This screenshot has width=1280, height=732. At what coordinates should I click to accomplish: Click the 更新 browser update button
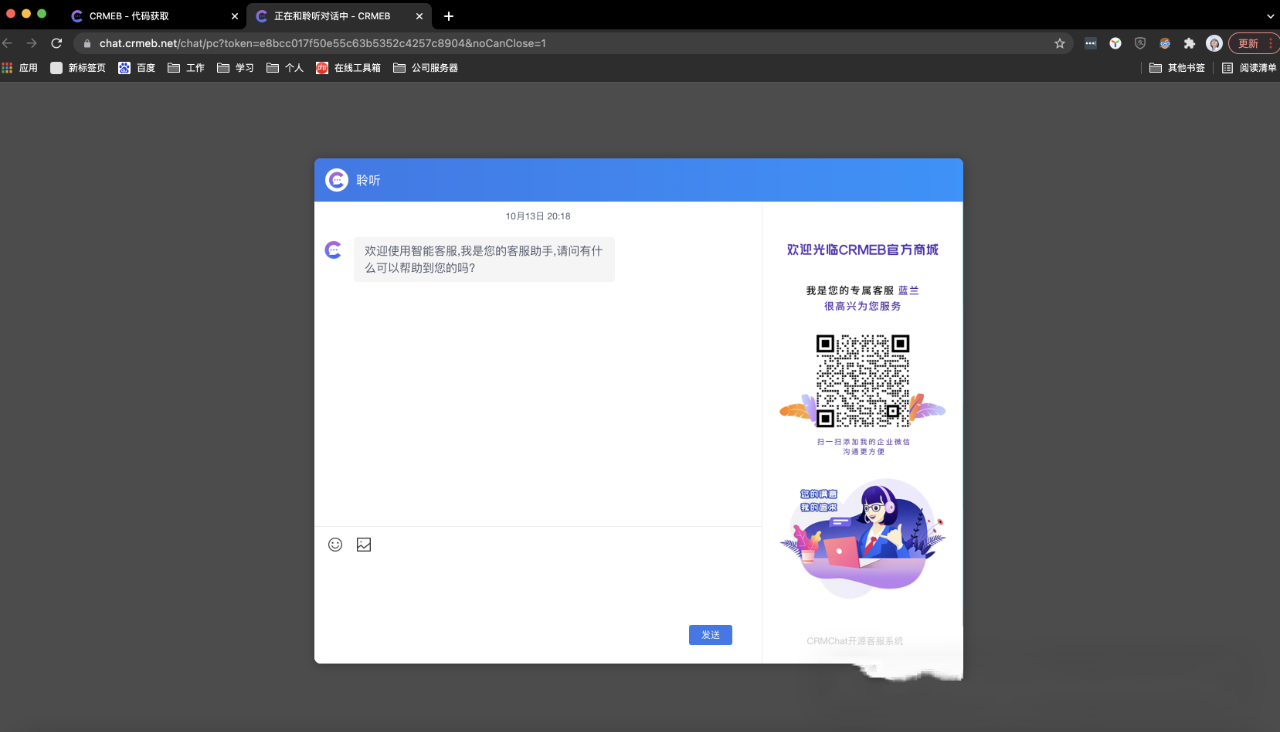point(1249,43)
